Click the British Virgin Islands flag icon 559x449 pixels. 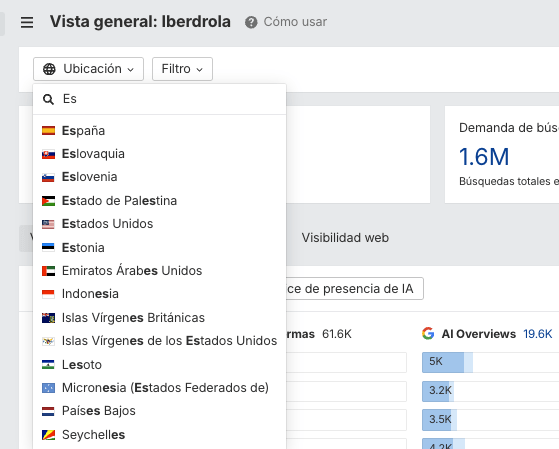pos(48,318)
